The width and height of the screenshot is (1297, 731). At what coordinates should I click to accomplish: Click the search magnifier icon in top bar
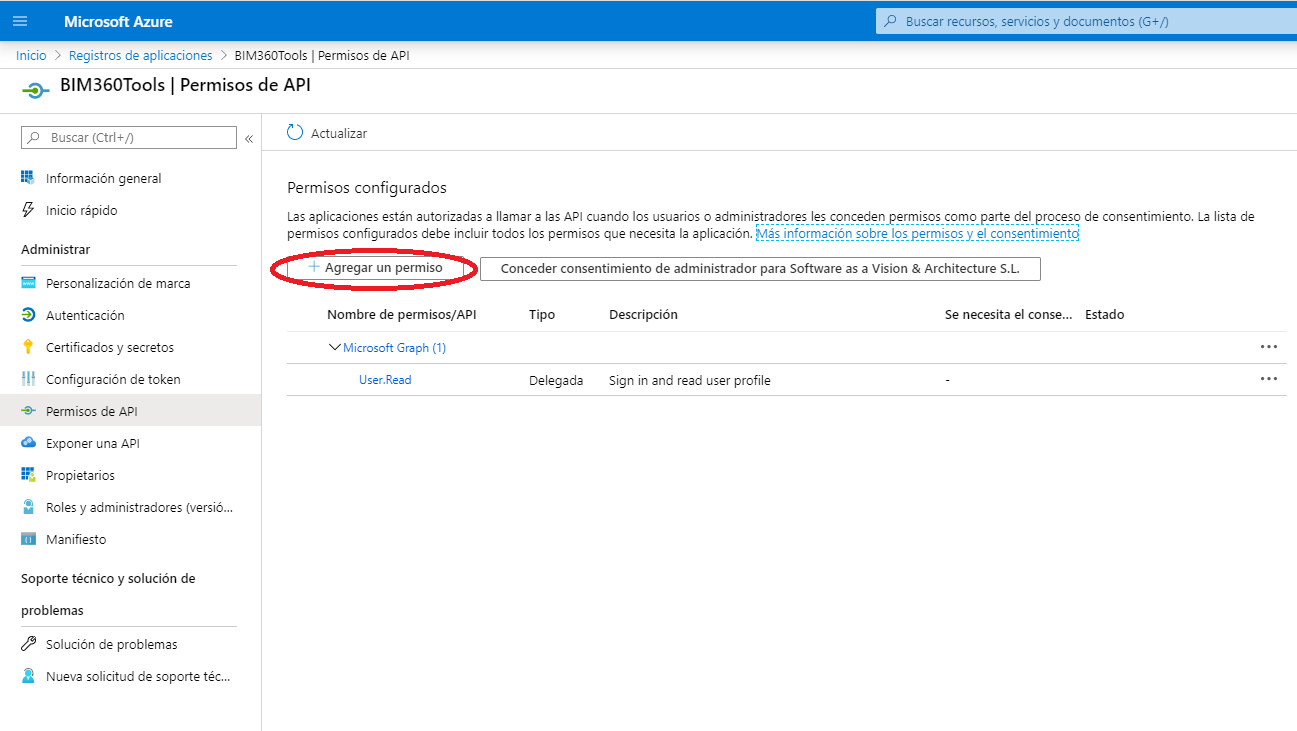tap(890, 21)
